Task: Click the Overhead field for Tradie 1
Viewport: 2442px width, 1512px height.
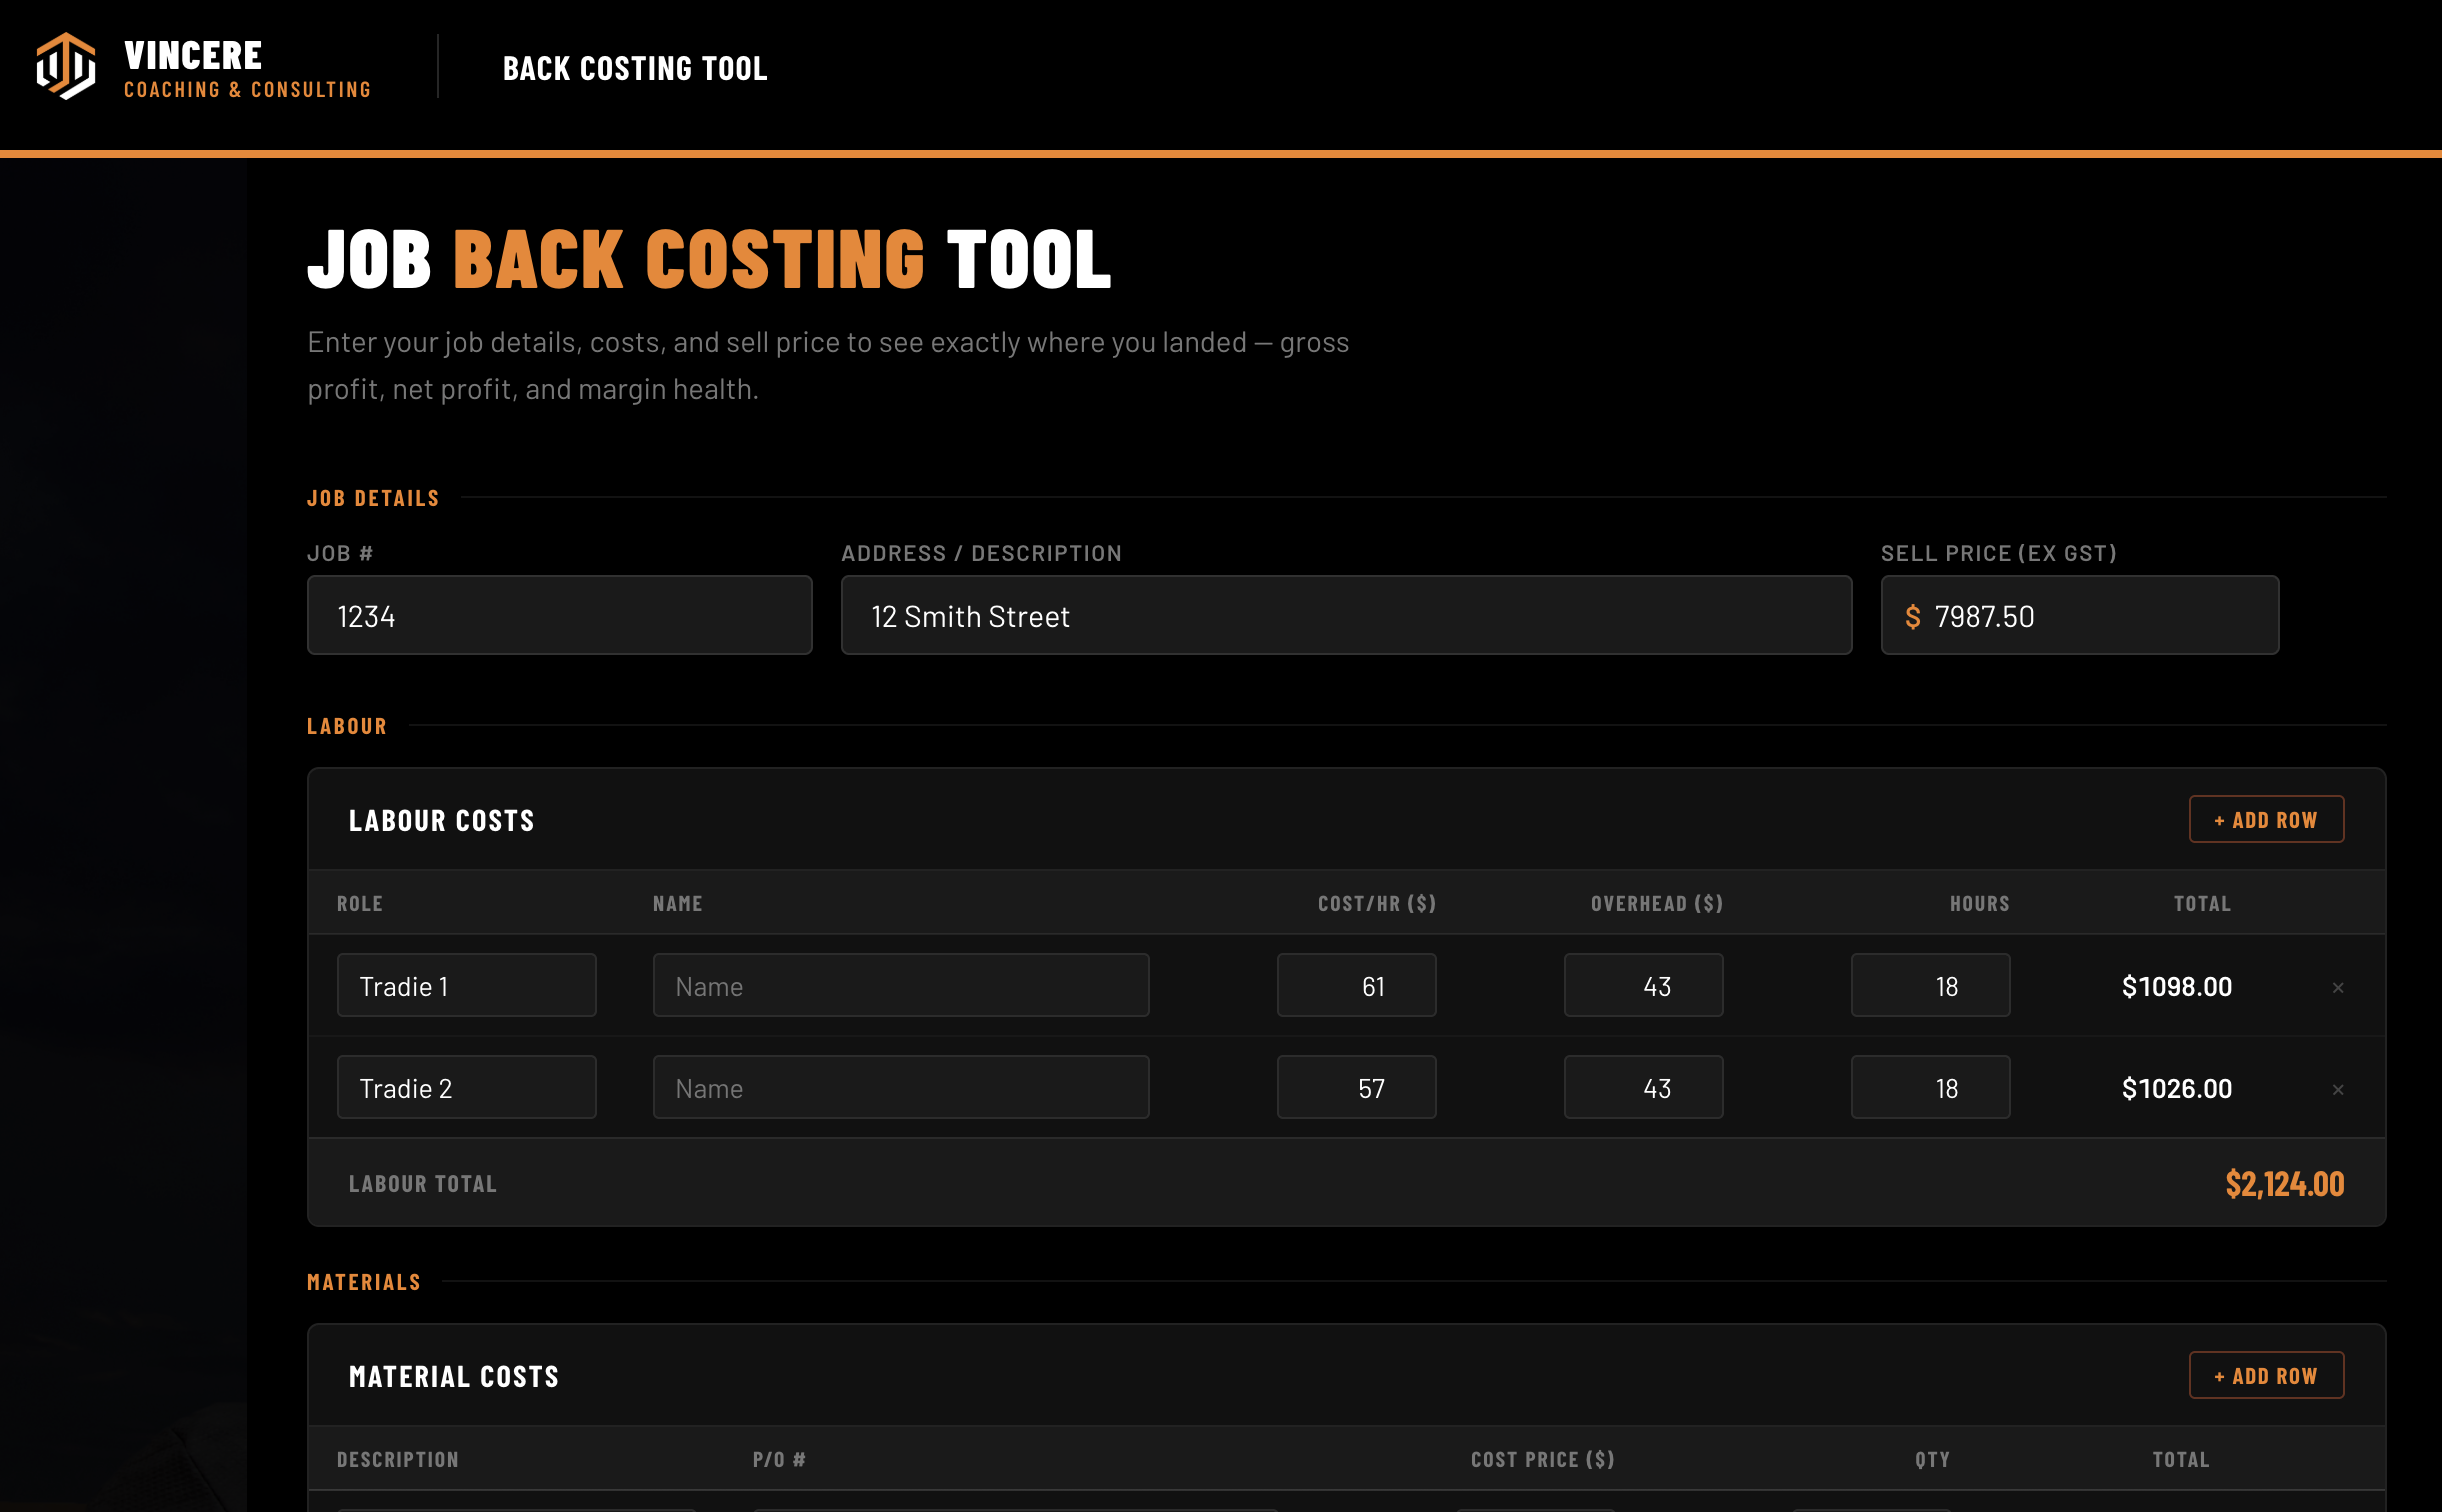Action: click(x=1643, y=986)
